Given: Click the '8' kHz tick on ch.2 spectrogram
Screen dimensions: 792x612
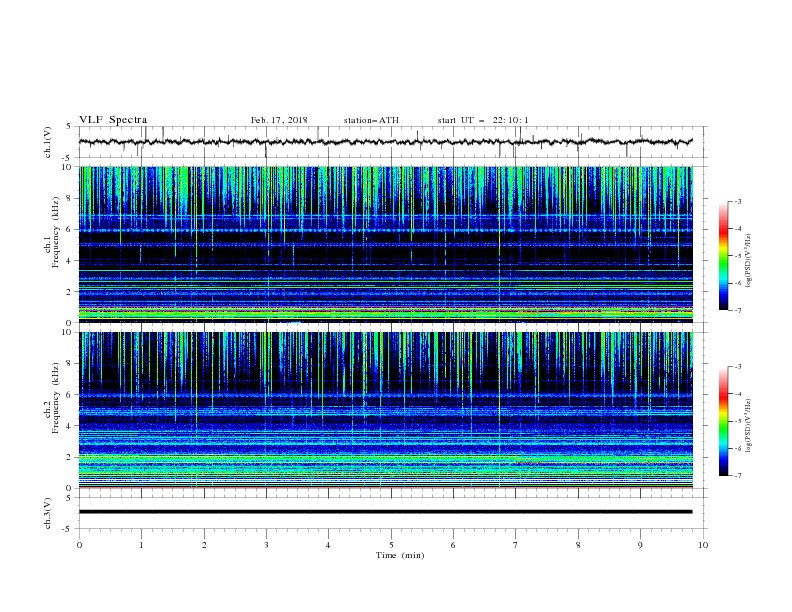Looking at the screenshot, I should (69, 364).
